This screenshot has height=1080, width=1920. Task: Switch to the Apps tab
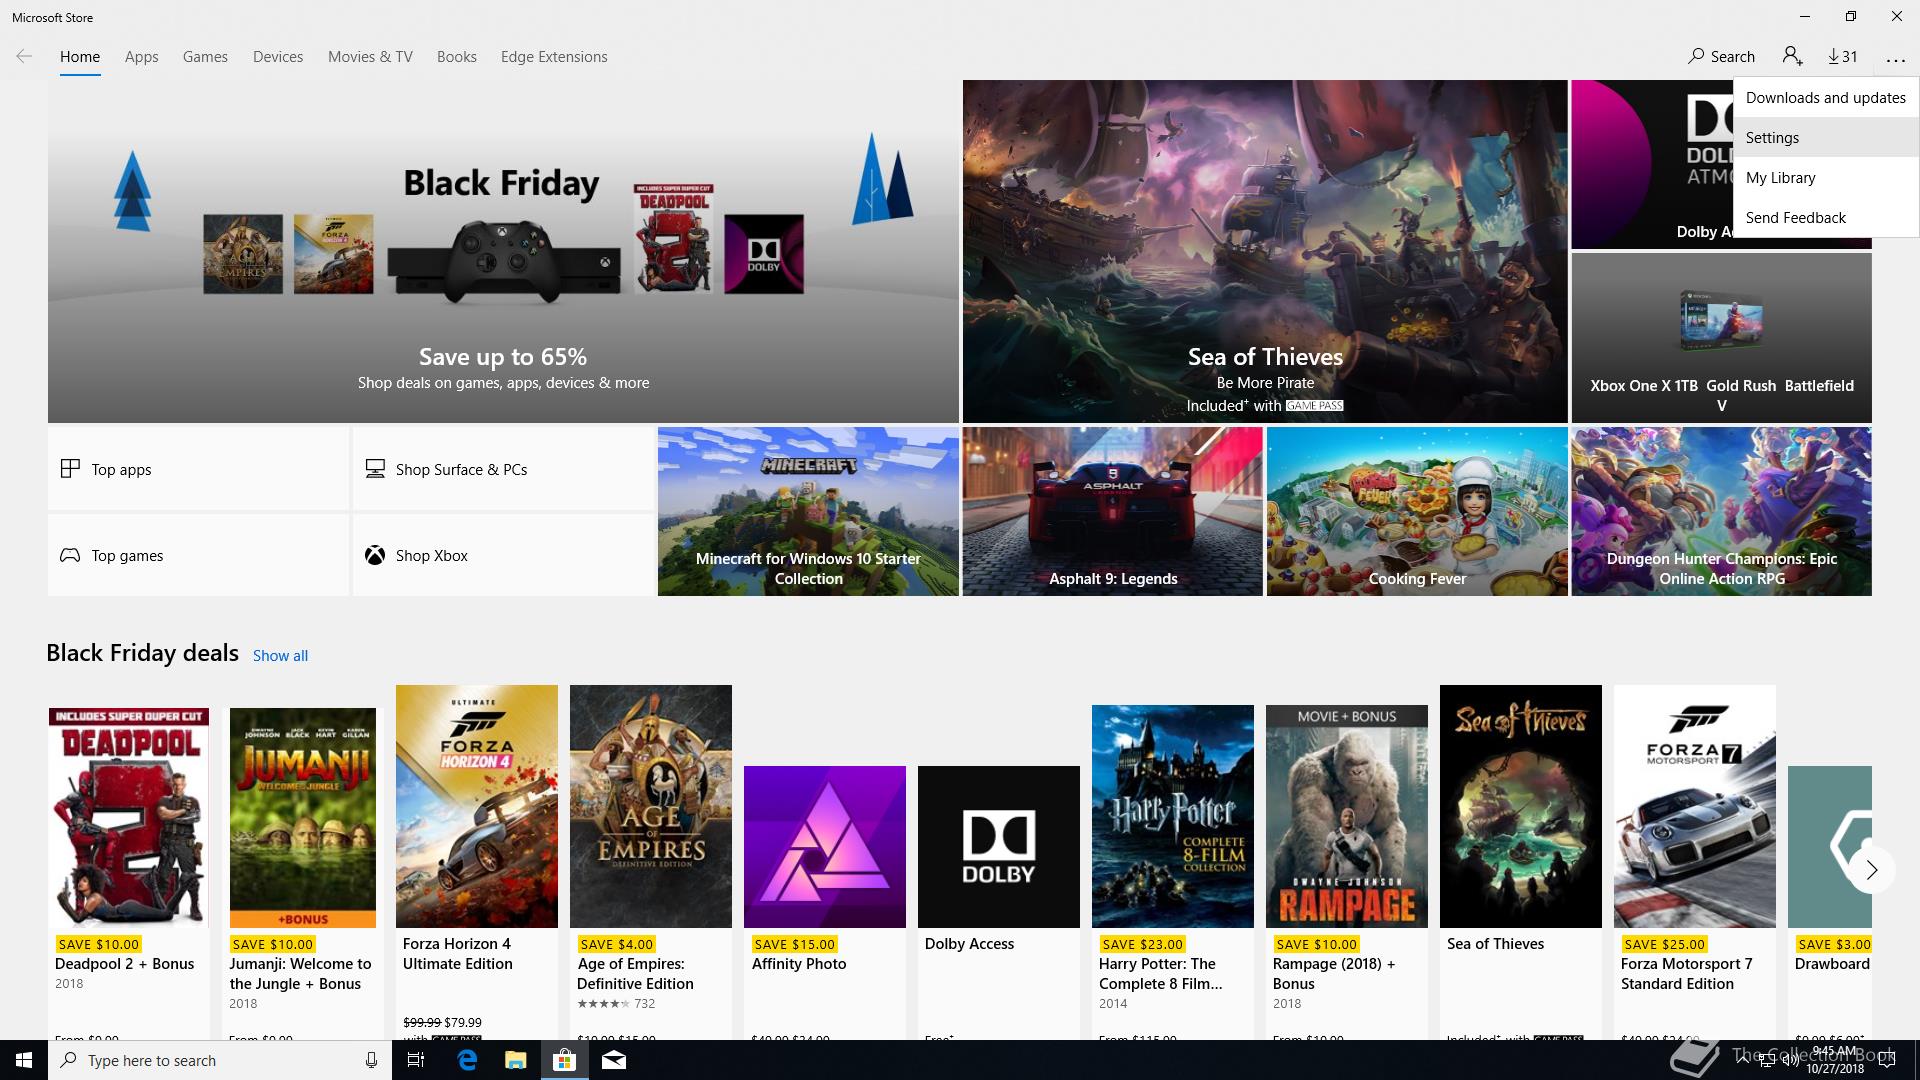click(x=141, y=57)
